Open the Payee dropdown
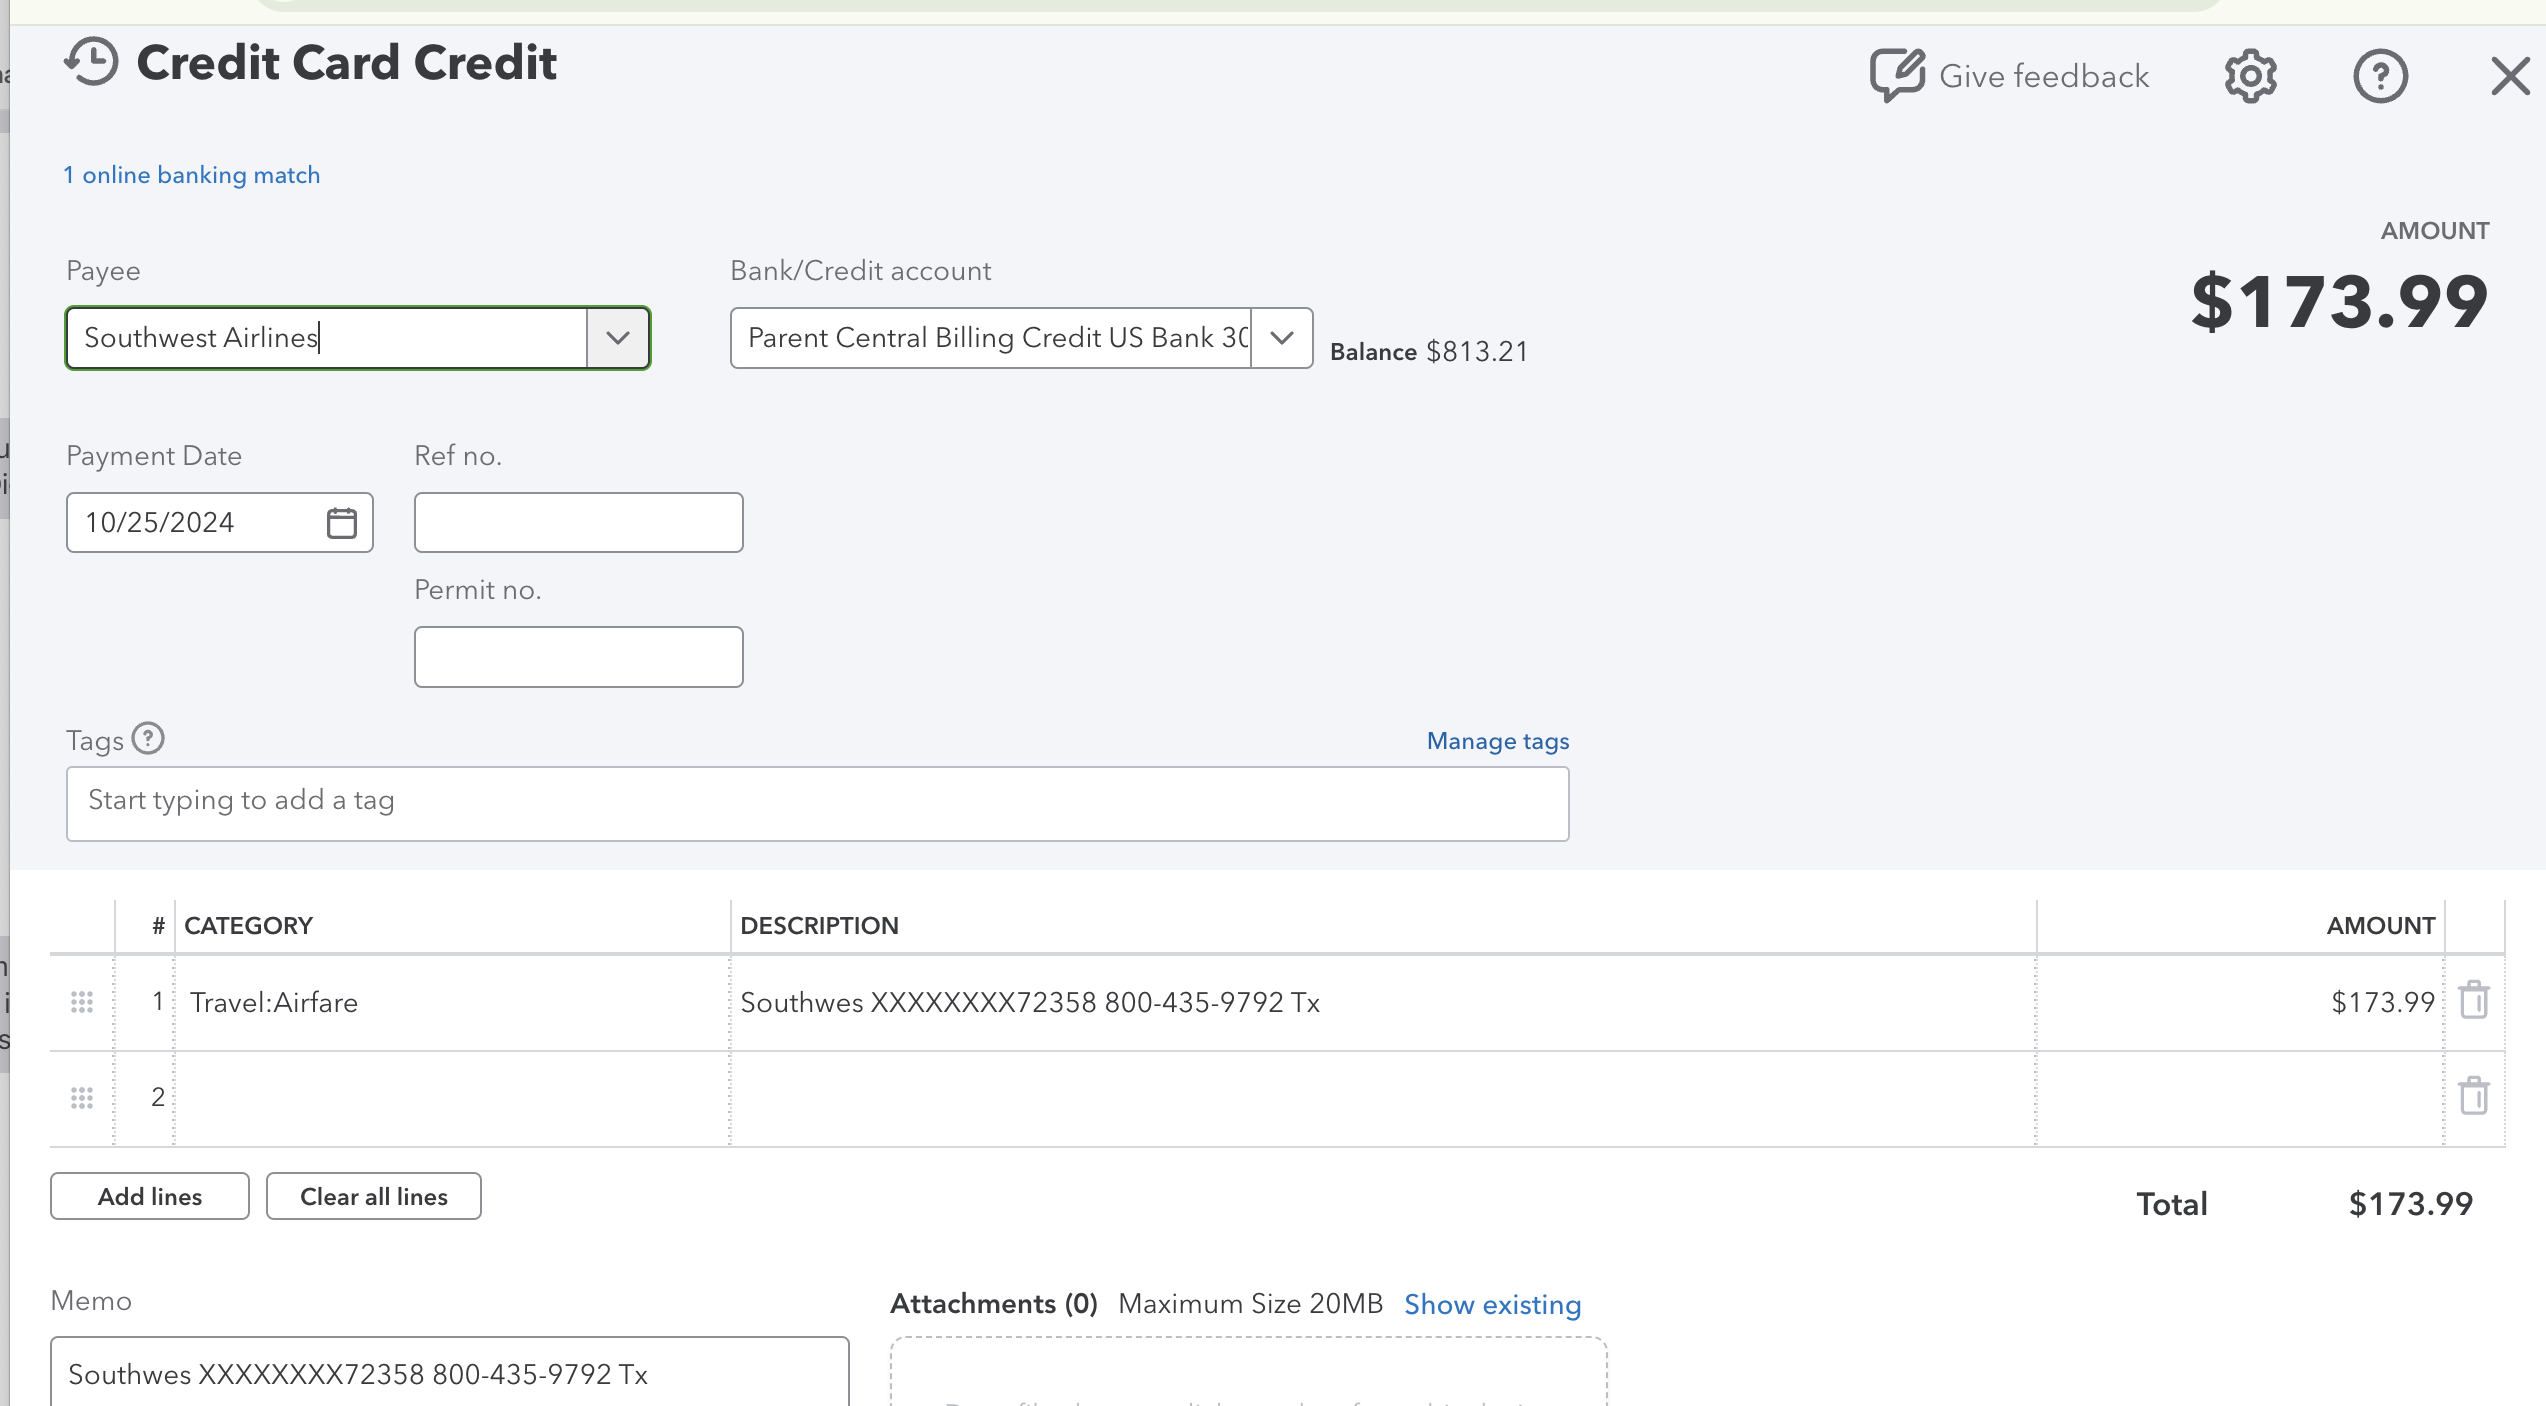Viewport: 2546px width, 1406px height. 617,337
